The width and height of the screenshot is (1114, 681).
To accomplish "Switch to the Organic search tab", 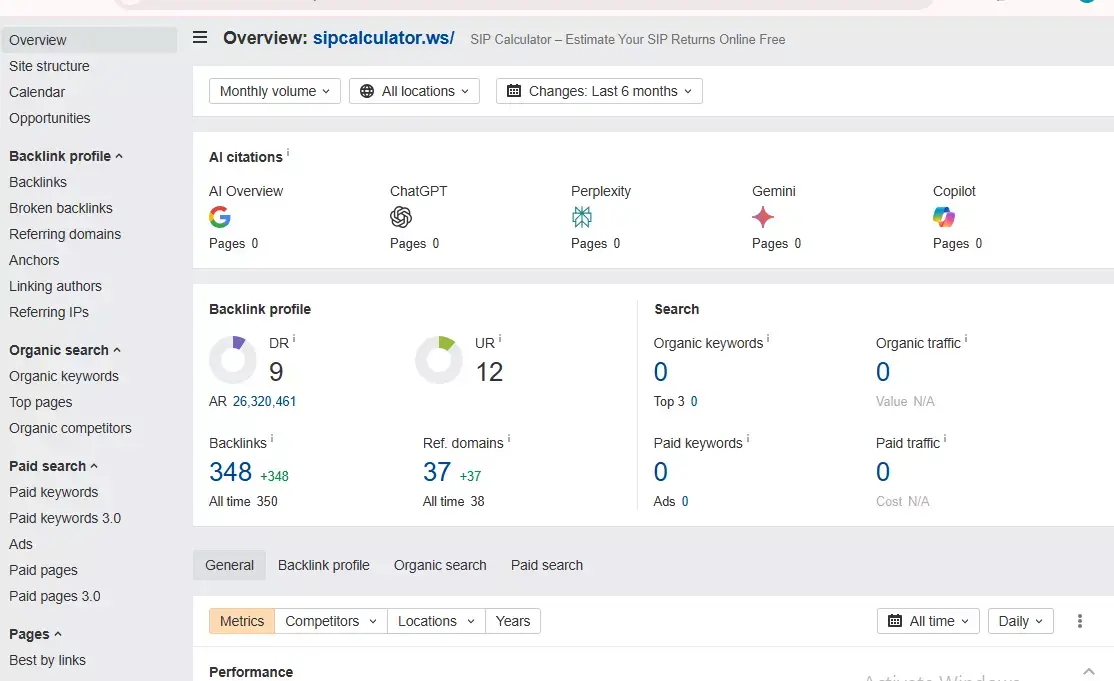I will 440,565.
